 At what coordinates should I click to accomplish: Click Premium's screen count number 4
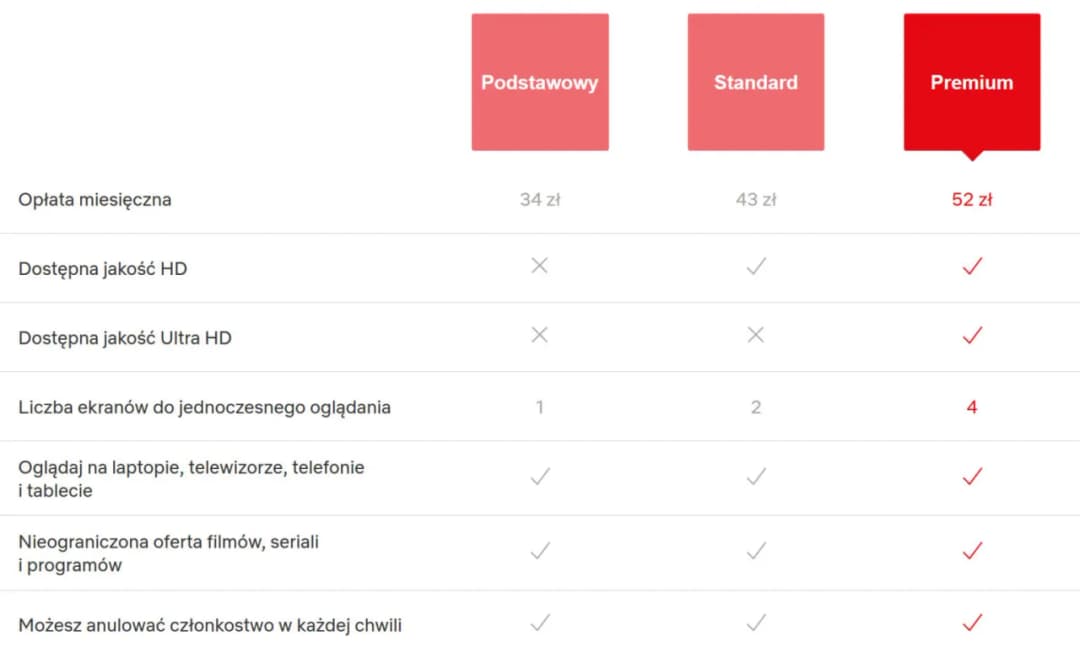tap(972, 407)
